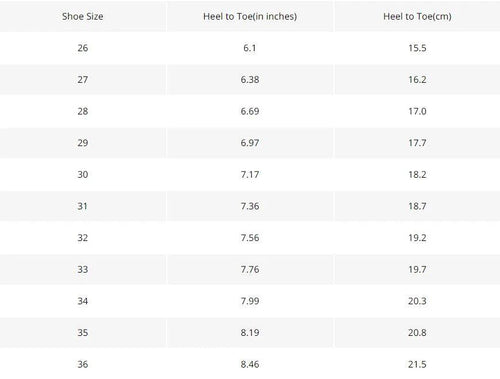This screenshot has height=379, width=500.
Task: Select the 8.19 inches cell
Action: click(250, 333)
